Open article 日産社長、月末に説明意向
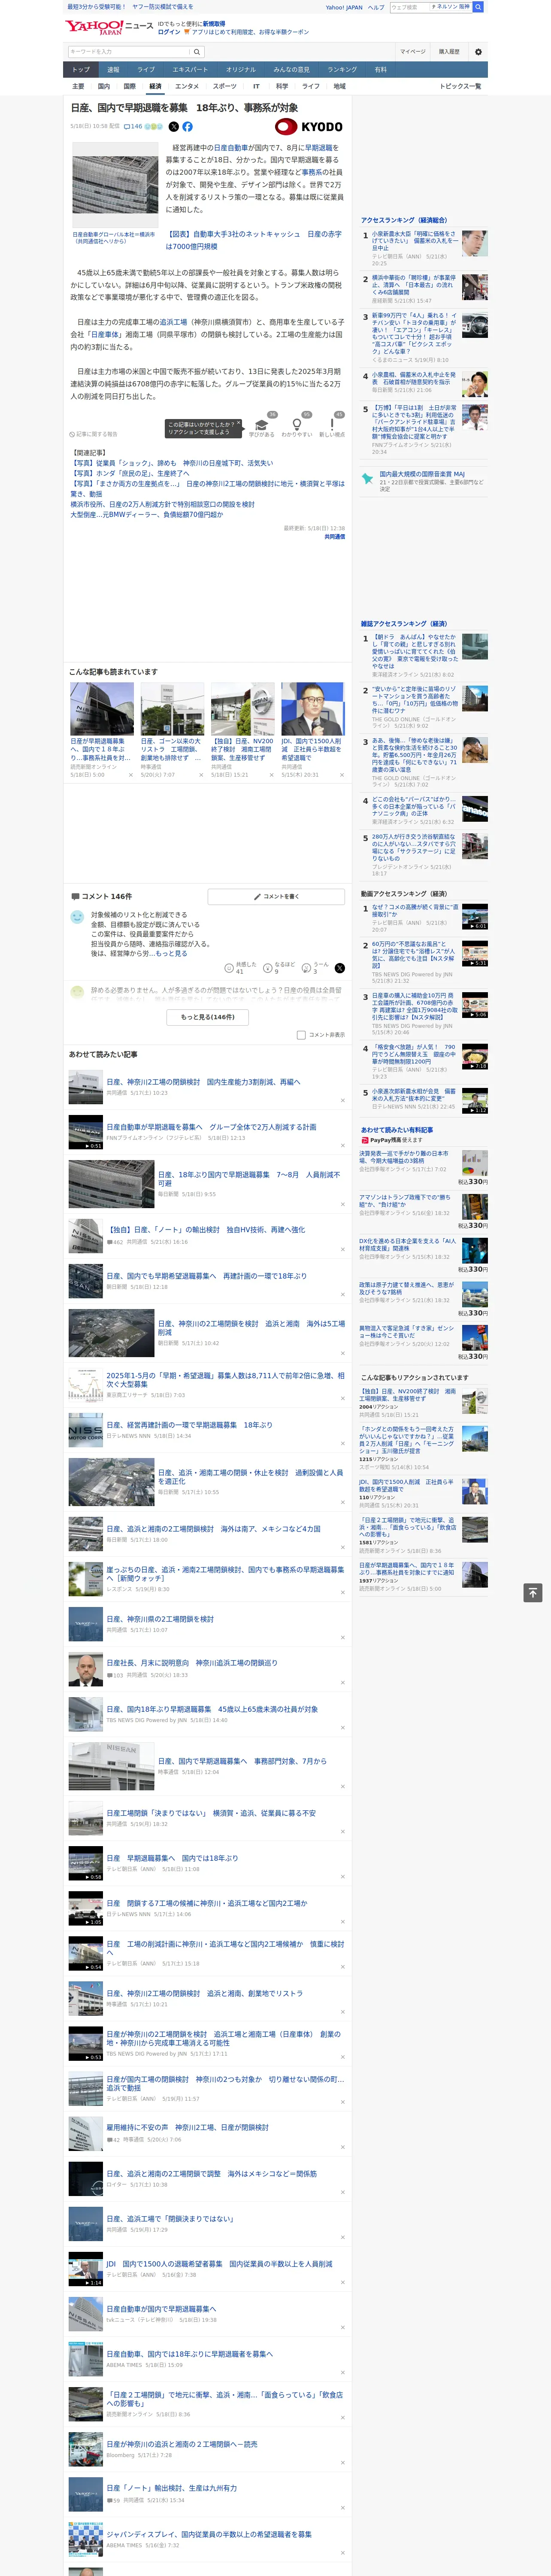The image size is (551, 2576). (192, 1663)
